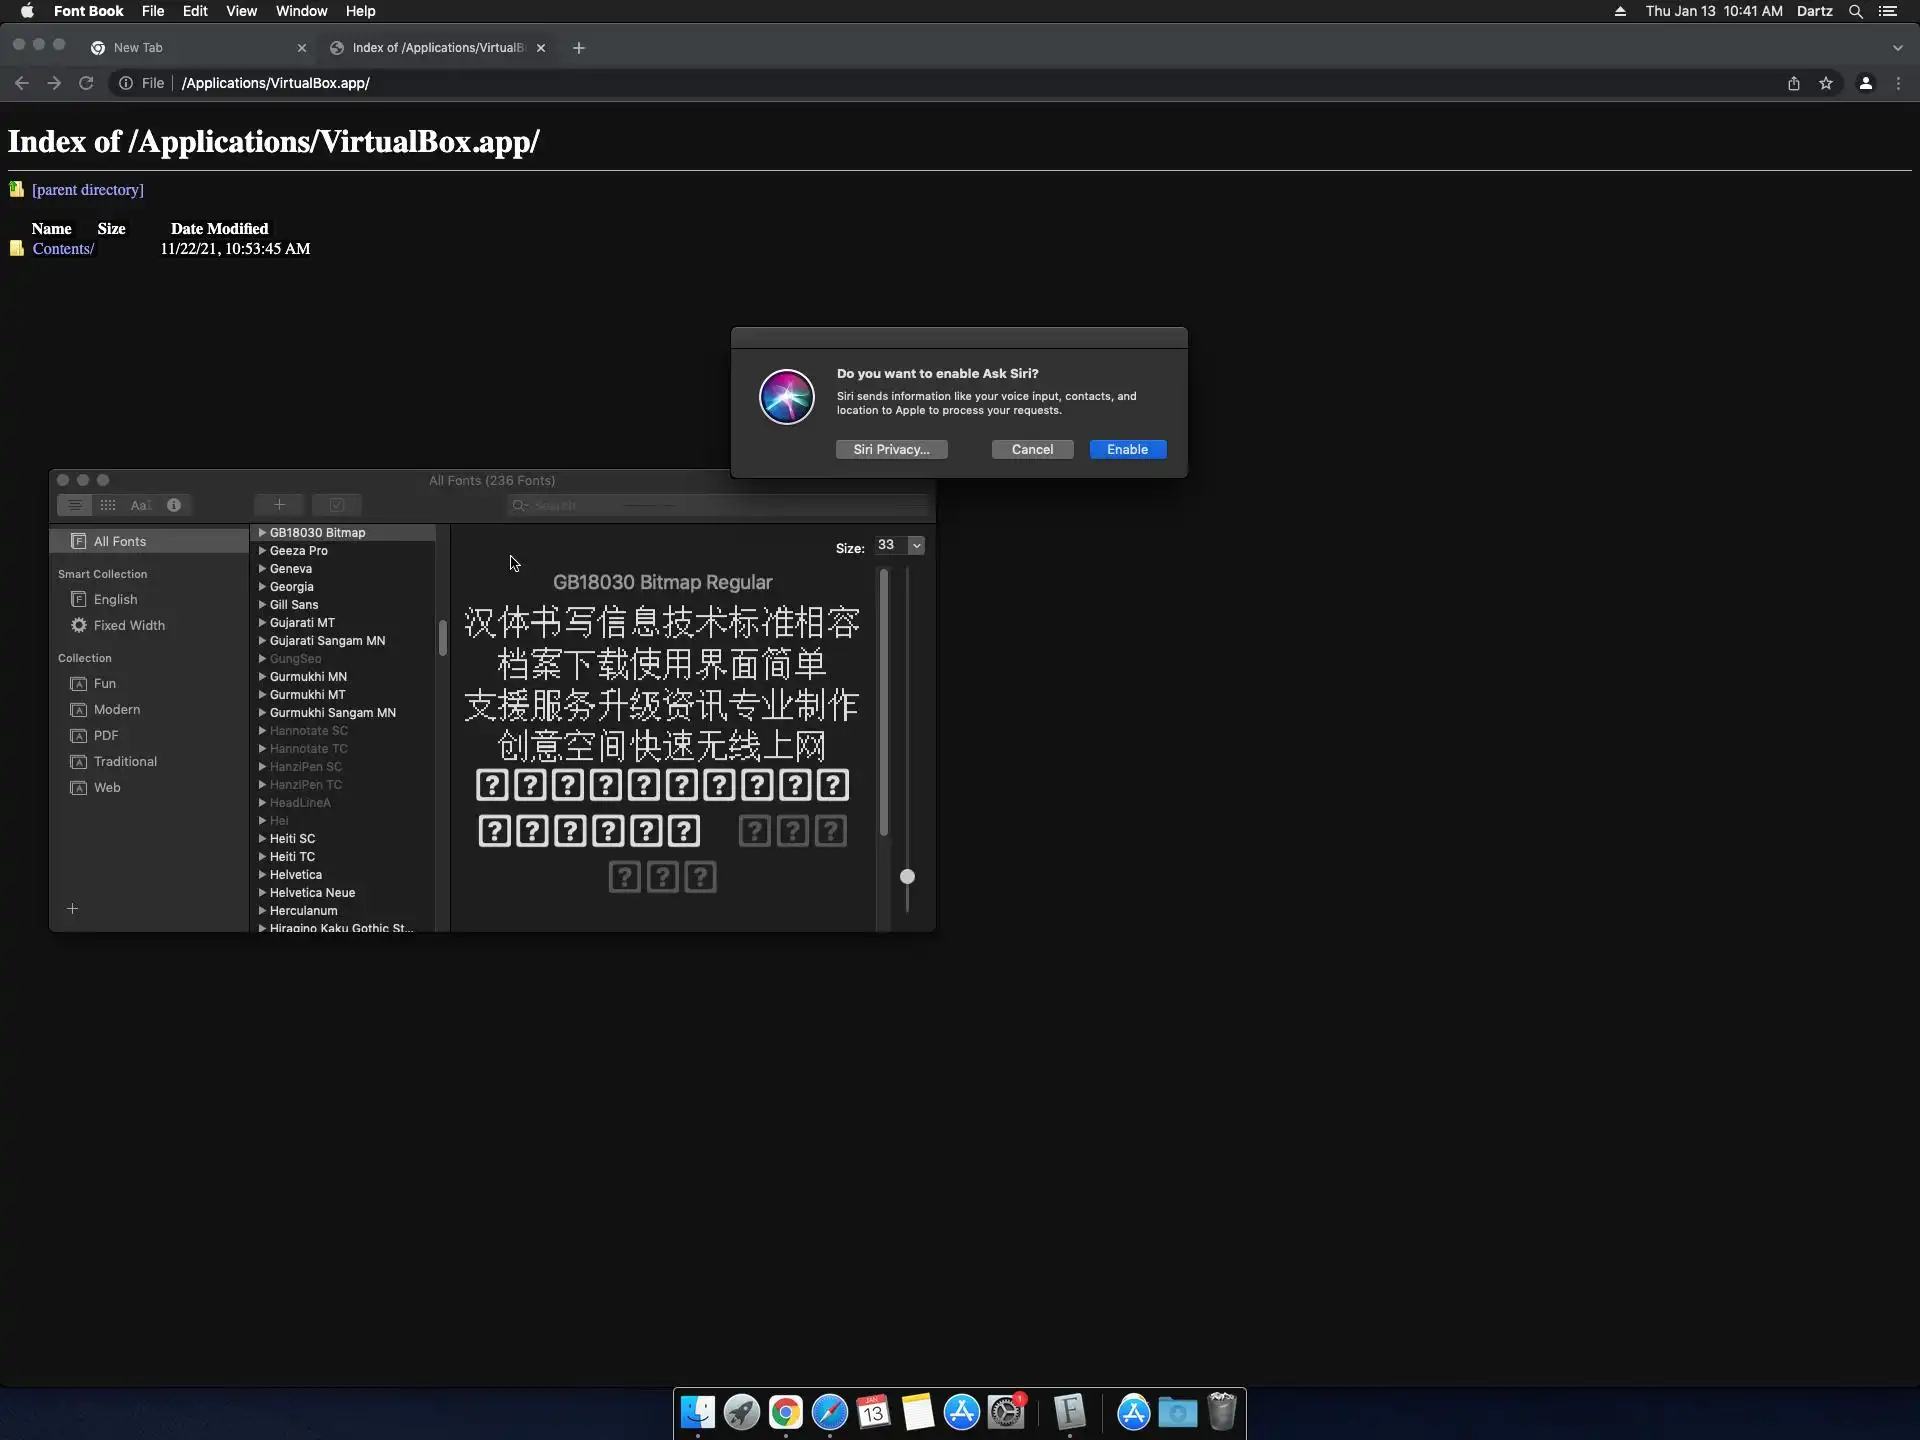Open the Edit menu
The height and width of the screenshot is (1440, 1920).
pos(195,11)
